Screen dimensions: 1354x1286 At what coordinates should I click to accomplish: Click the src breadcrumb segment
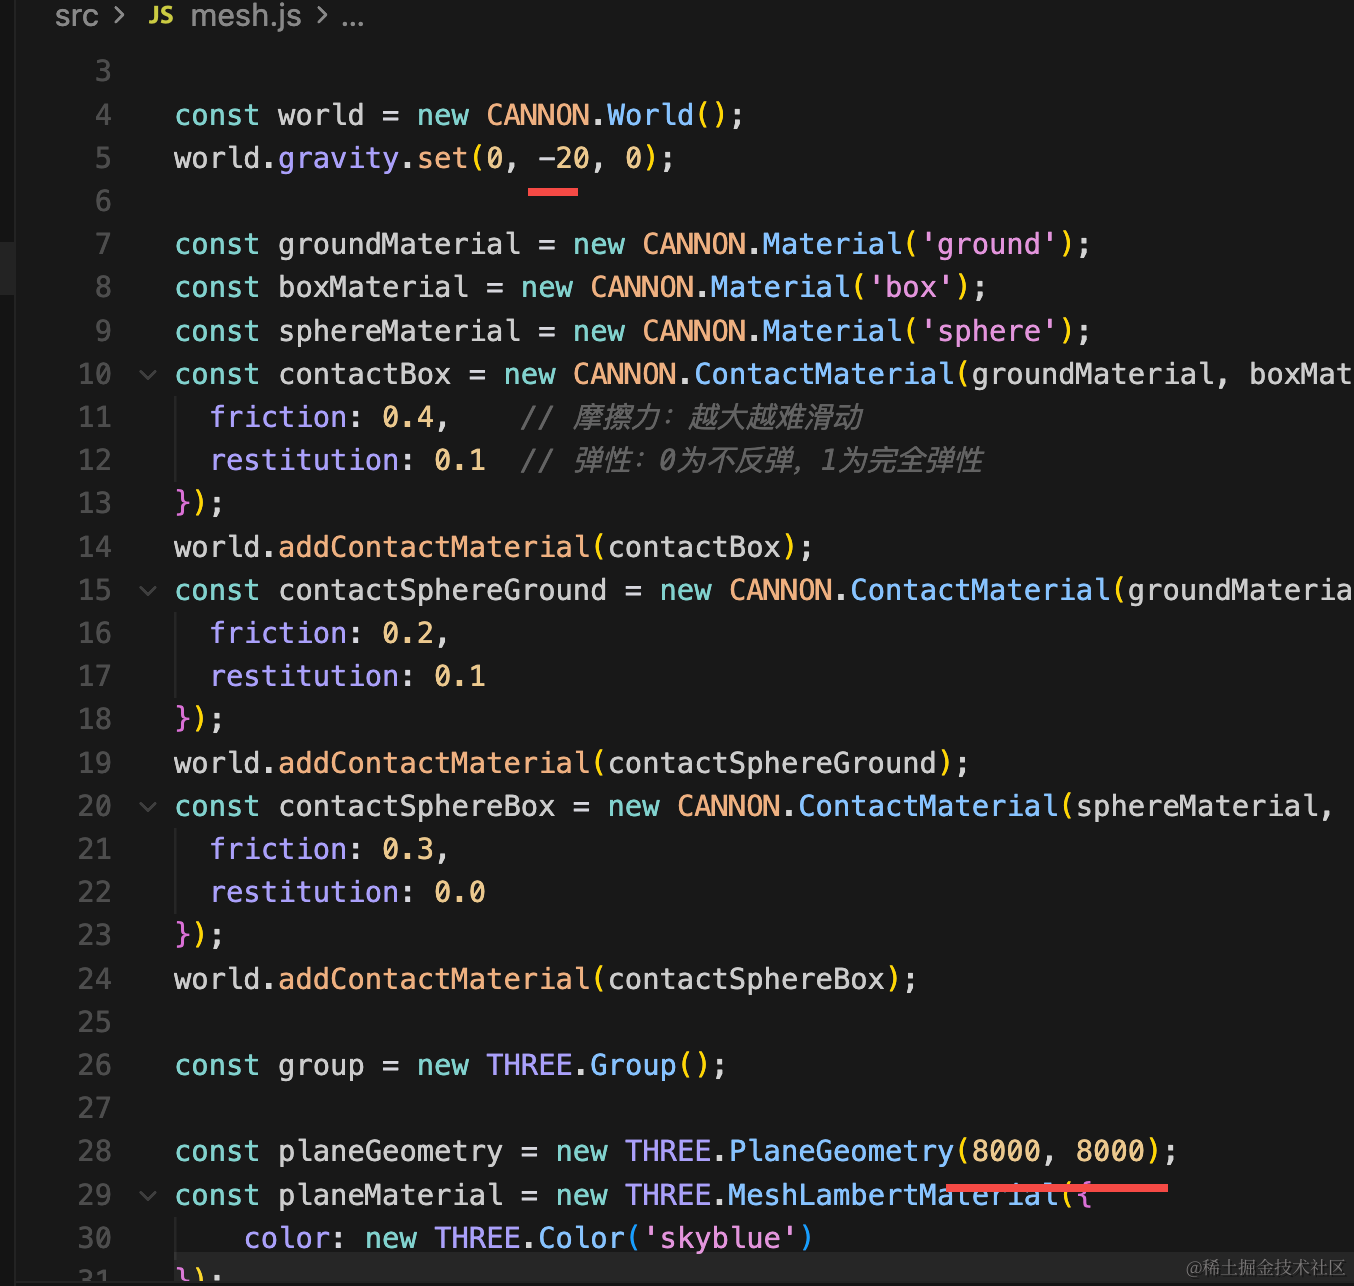tap(76, 16)
